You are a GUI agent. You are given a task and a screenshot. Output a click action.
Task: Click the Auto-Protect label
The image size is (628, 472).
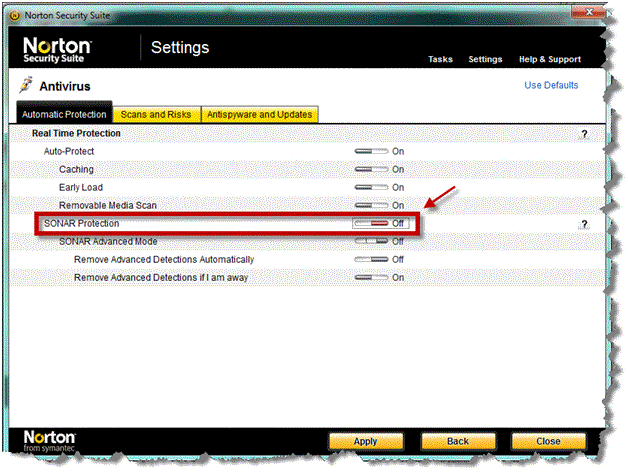[x=69, y=151]
